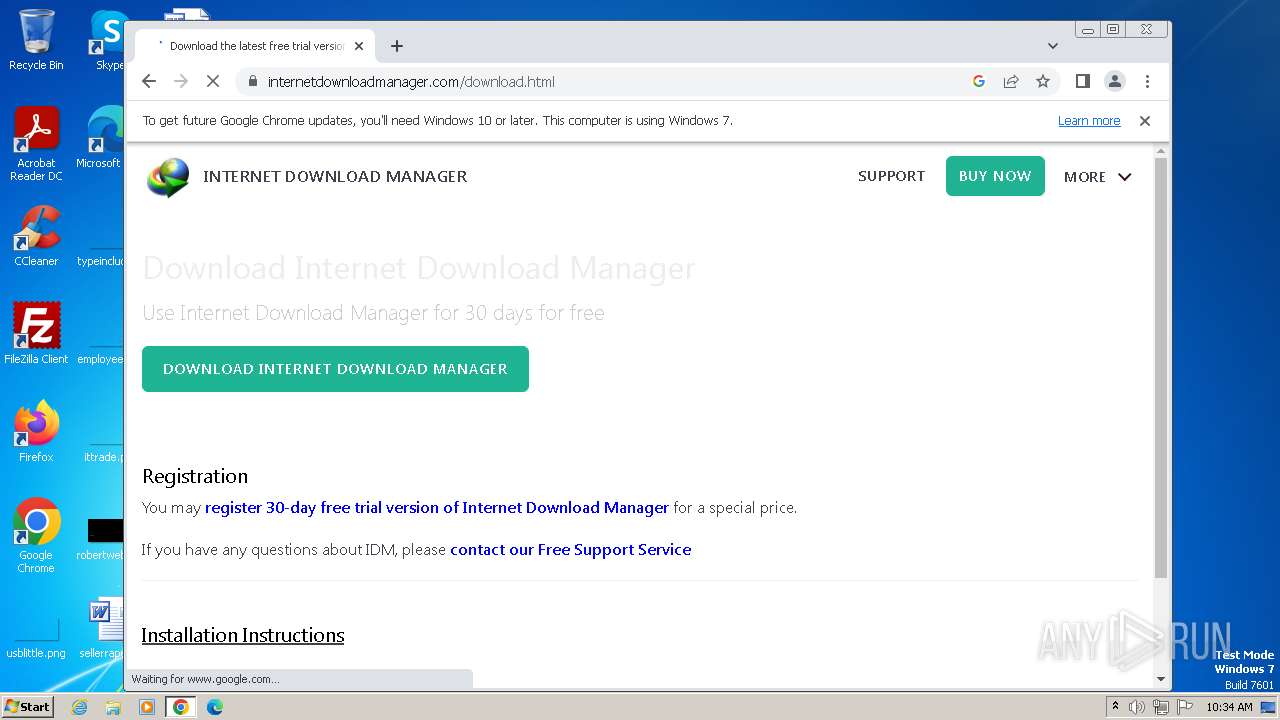Open Microsoft Edge from taskbar
Image resolution: width=1280 pixels, height=720 pixels.
[214, 707]
